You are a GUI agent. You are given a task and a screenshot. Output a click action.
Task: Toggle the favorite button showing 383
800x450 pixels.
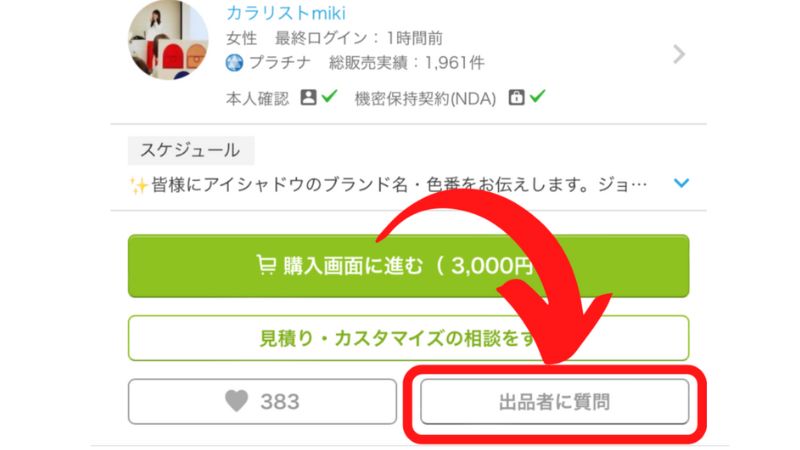262,402
